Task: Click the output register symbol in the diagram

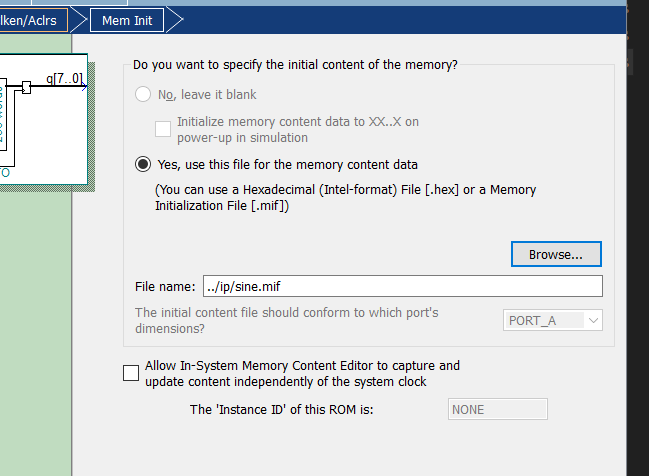Action: (x=27, y=88)
